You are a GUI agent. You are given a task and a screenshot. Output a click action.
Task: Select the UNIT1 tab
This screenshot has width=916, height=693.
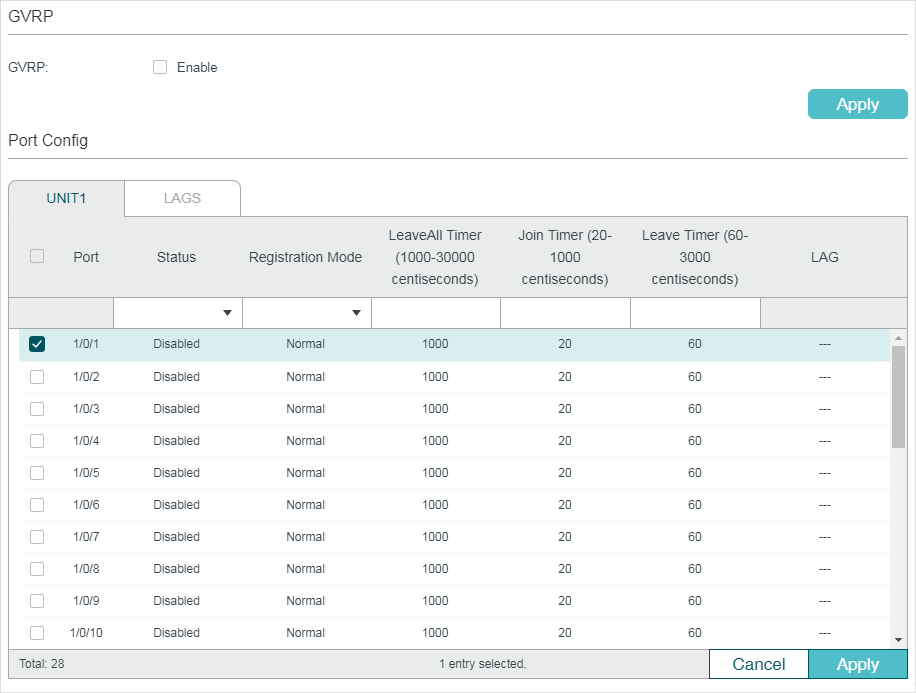coord(66,198)
